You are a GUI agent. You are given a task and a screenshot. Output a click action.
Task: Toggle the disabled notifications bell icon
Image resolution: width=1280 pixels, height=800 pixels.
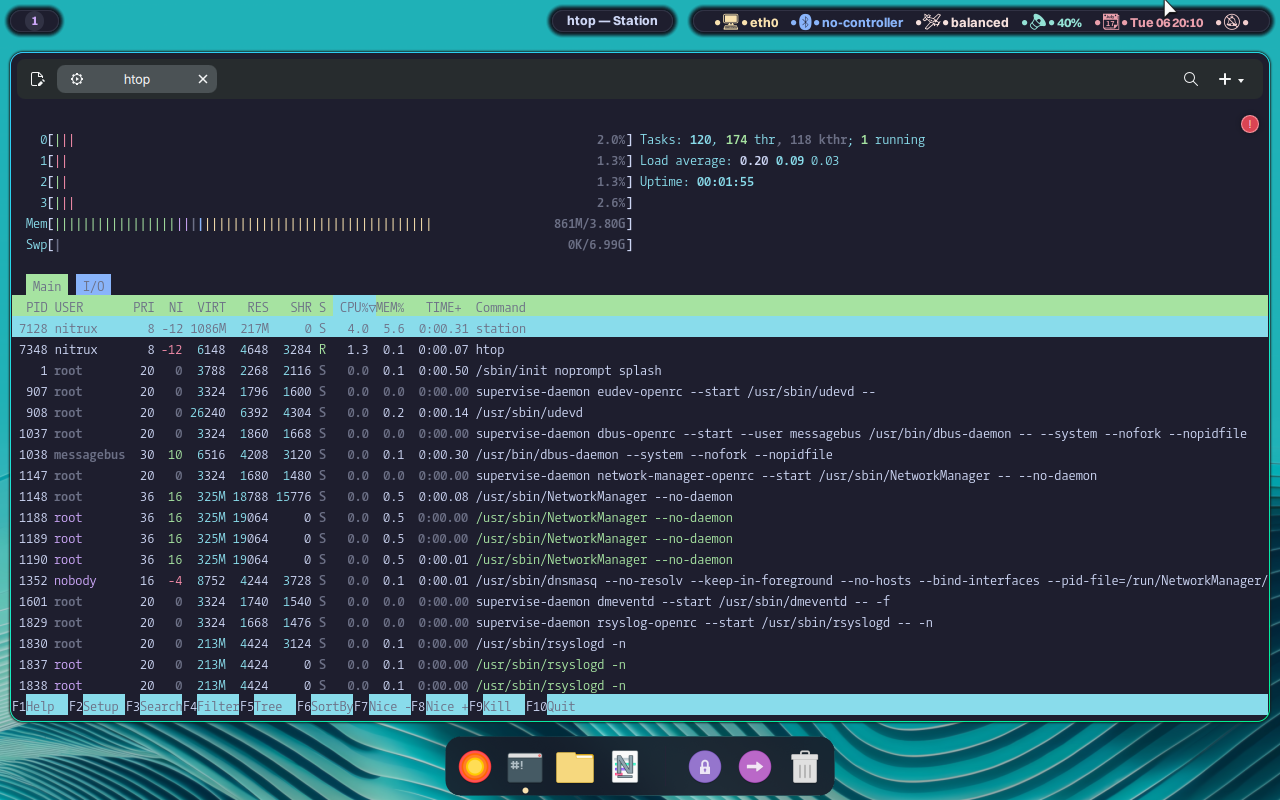tap(1232, 21)
